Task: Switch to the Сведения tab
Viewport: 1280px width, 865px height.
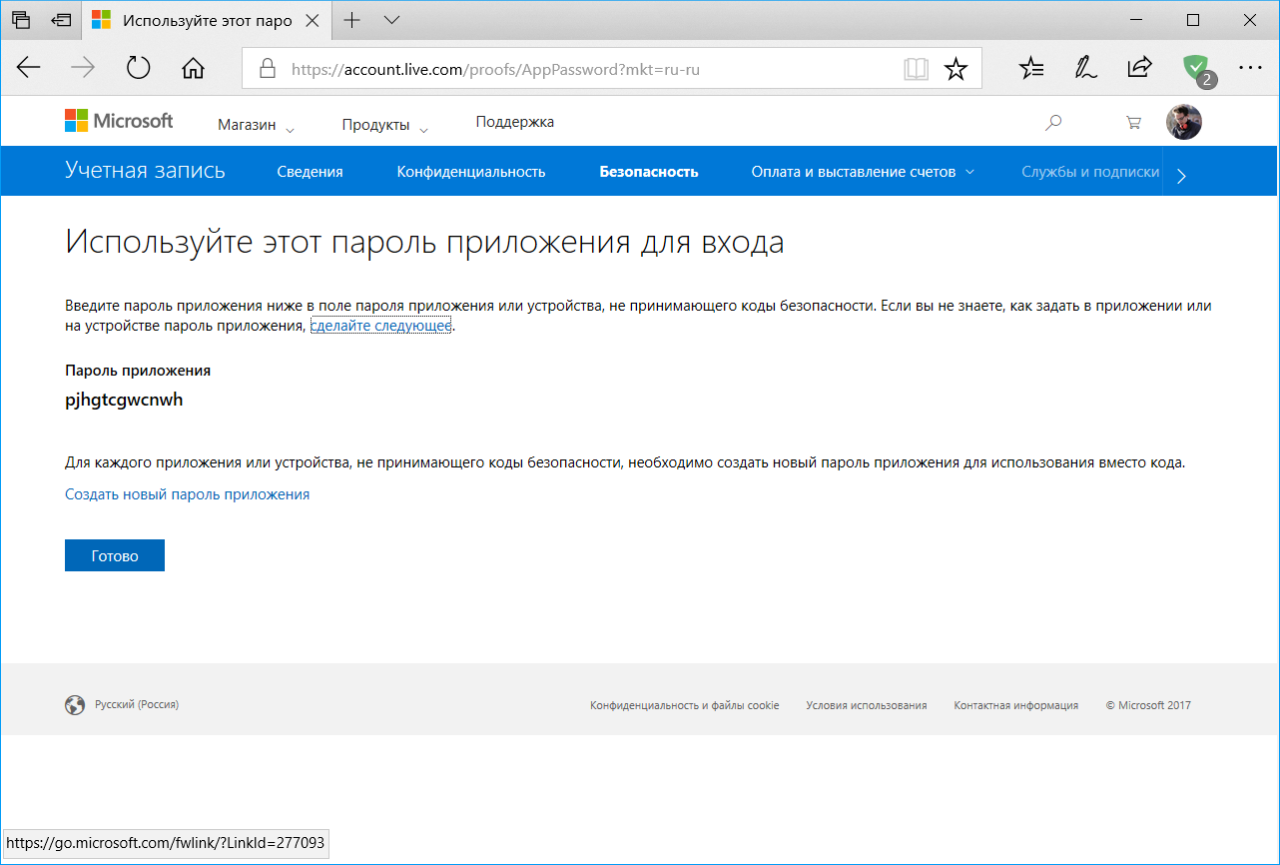Action: coord(310,172)
